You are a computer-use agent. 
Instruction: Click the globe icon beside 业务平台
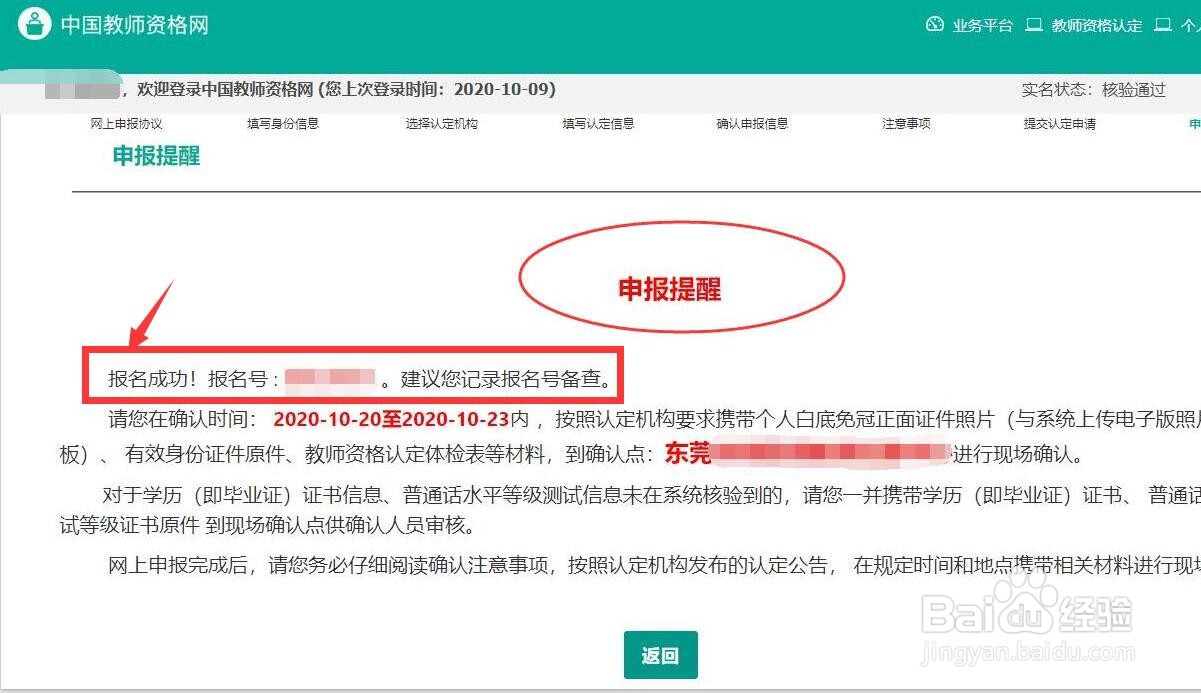coord(933,25)
